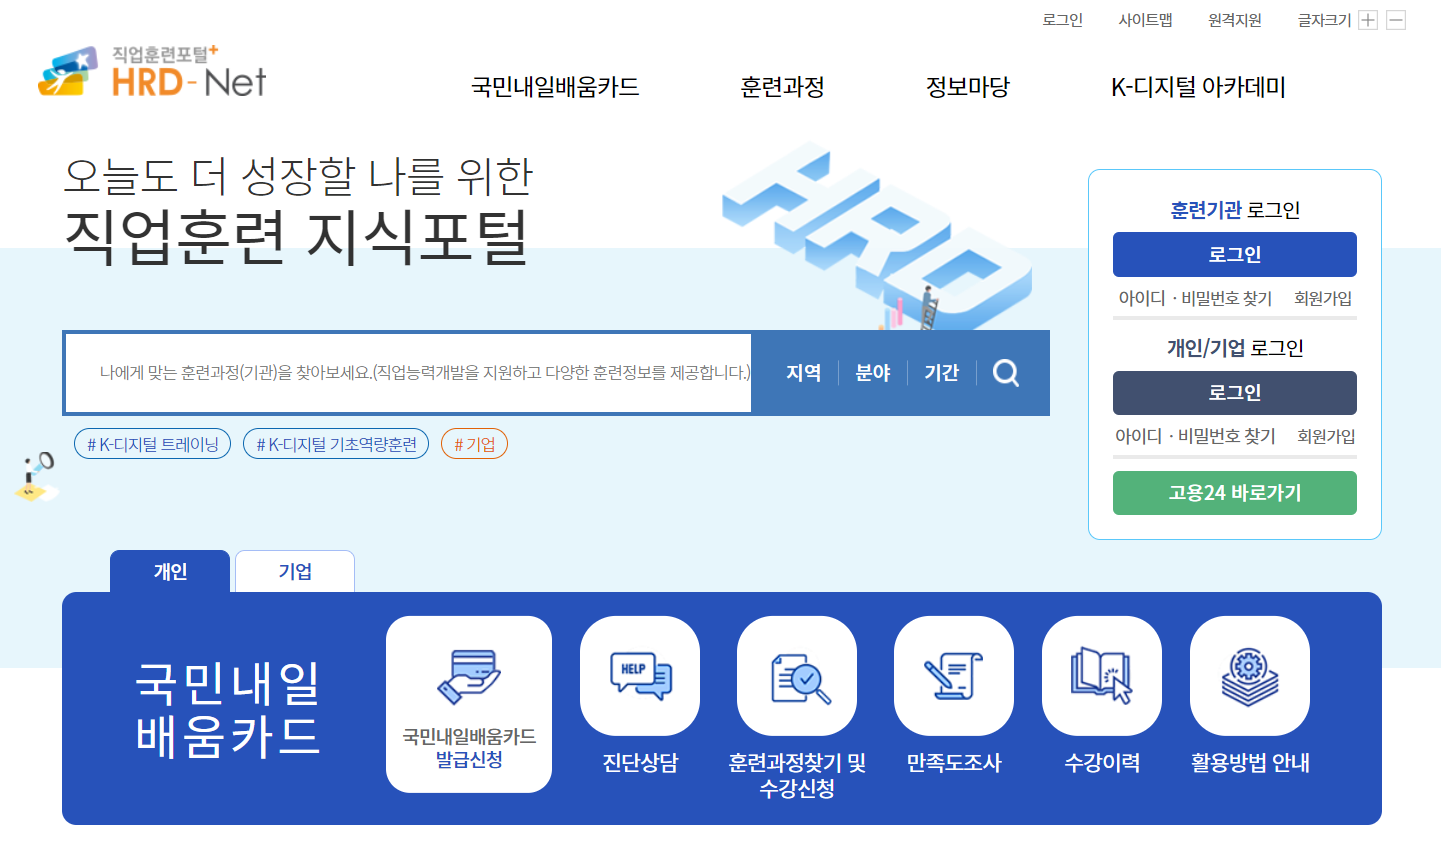The height and width of the screenshot is (858, 1441).
Task: Open 분야 filter in search bar
Action: coord(873,373)
